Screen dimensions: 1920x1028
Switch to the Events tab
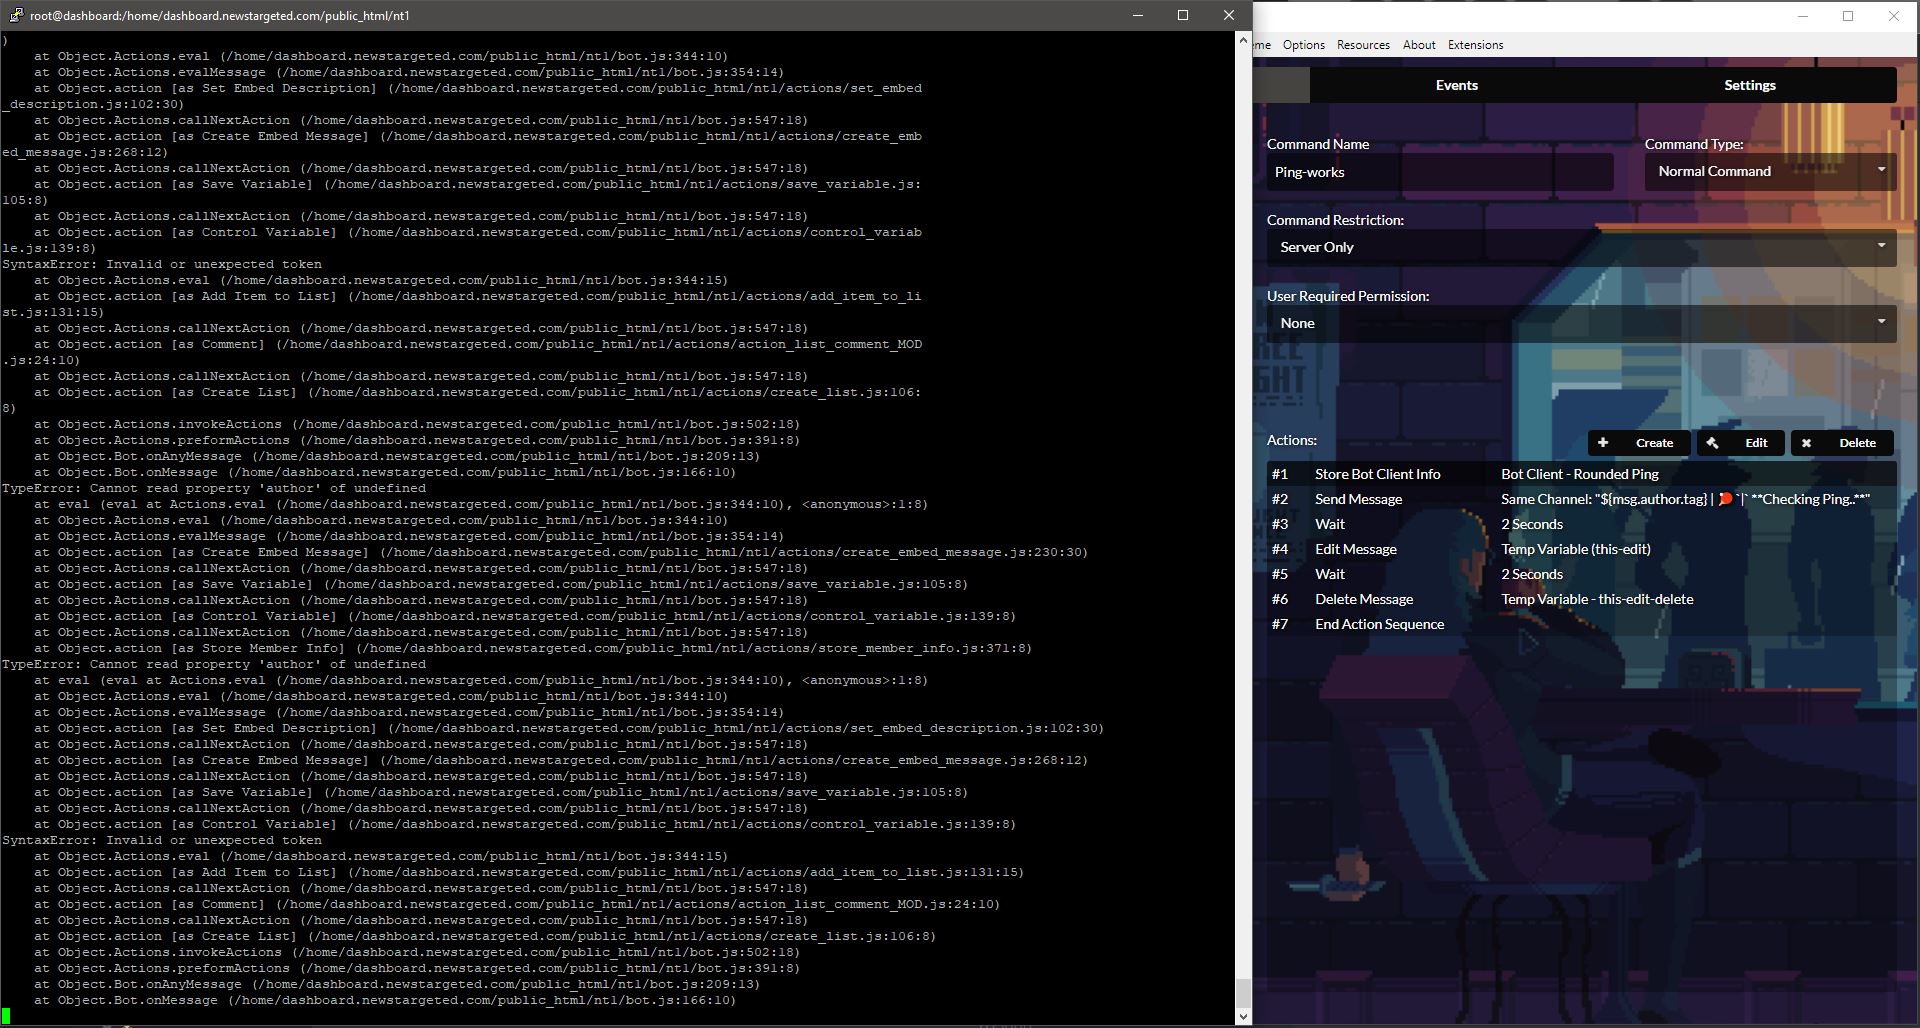tap(1456, 85)
